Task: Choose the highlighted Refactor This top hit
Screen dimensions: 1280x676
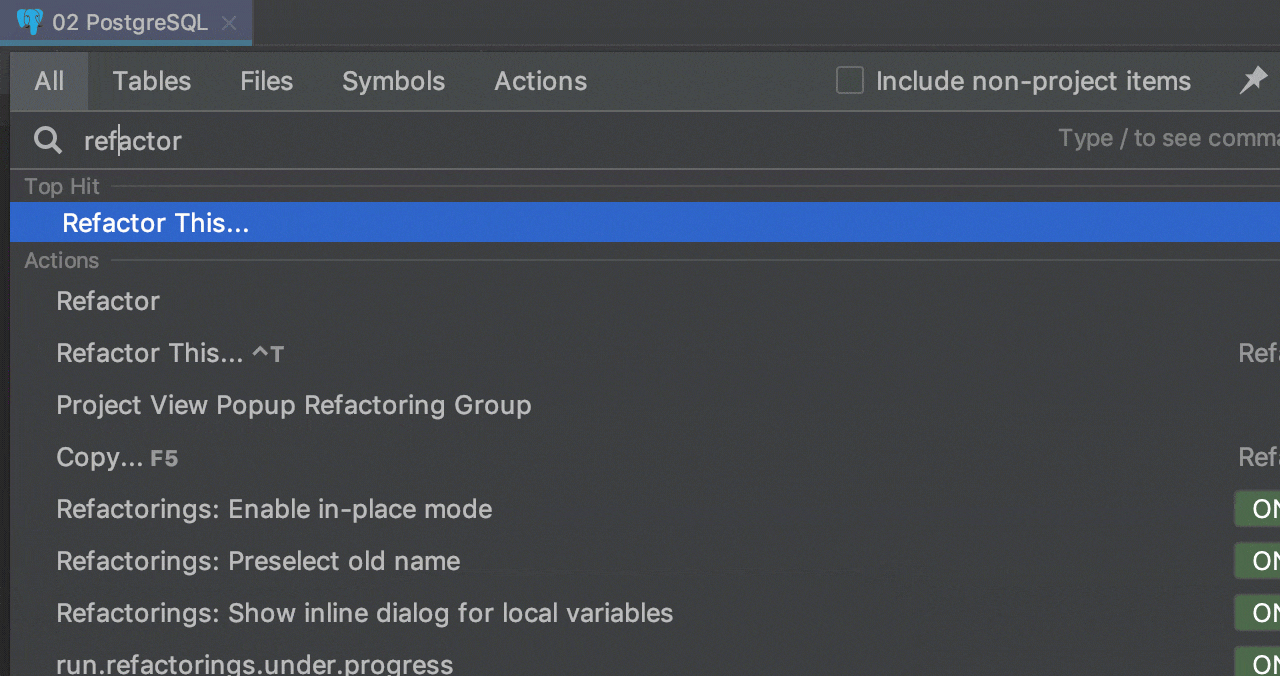Action: pyautogui.click(x=155, y=223)
